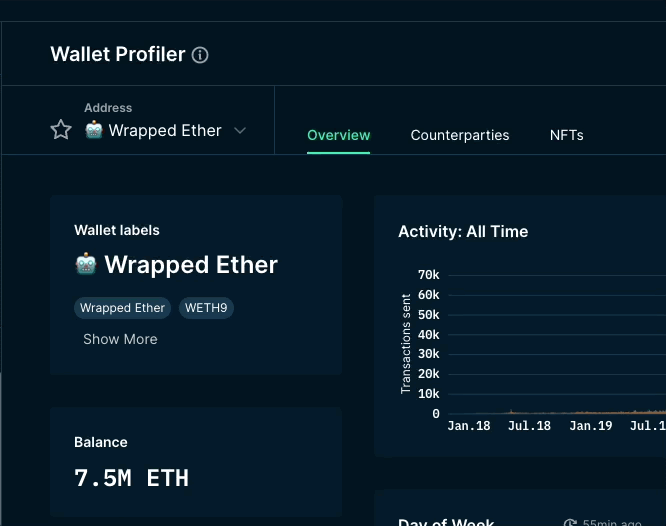Expand wallet labels with Show More

pyautogui.click(x=120, y=339)
